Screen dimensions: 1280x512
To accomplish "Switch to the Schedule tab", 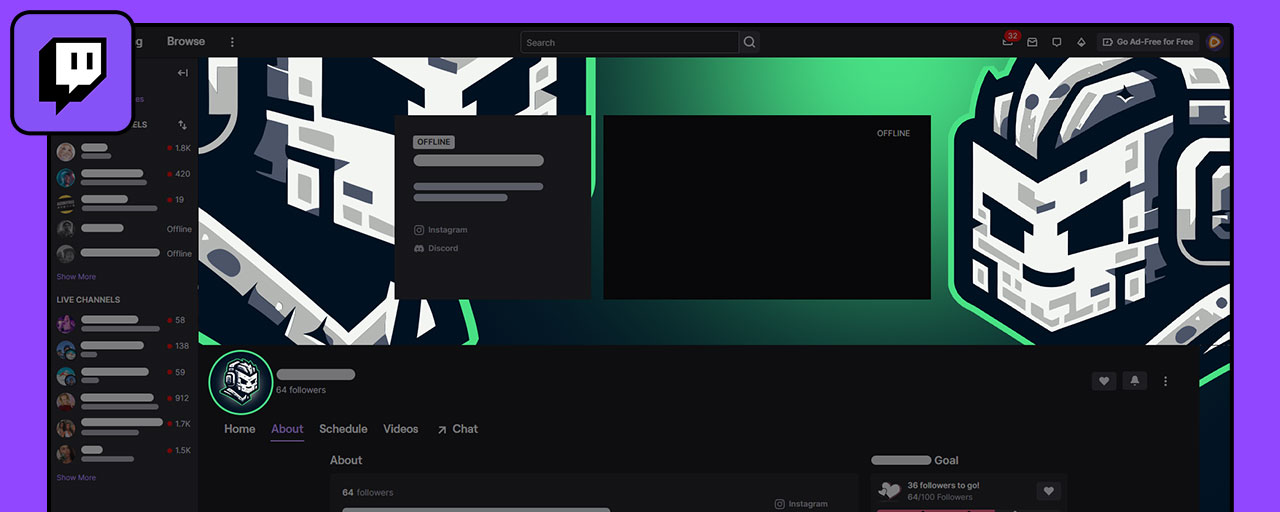I will pos(343,429).
